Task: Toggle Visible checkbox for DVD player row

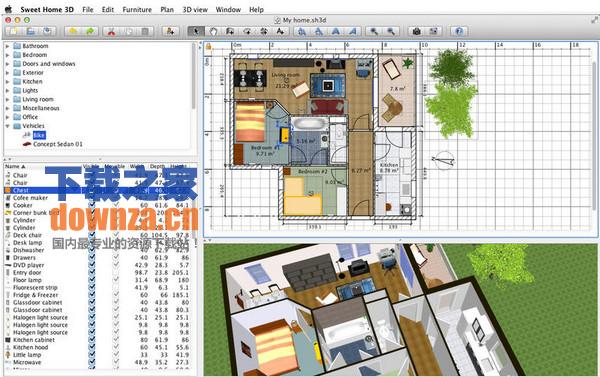Action: click(x=92, y=265)
